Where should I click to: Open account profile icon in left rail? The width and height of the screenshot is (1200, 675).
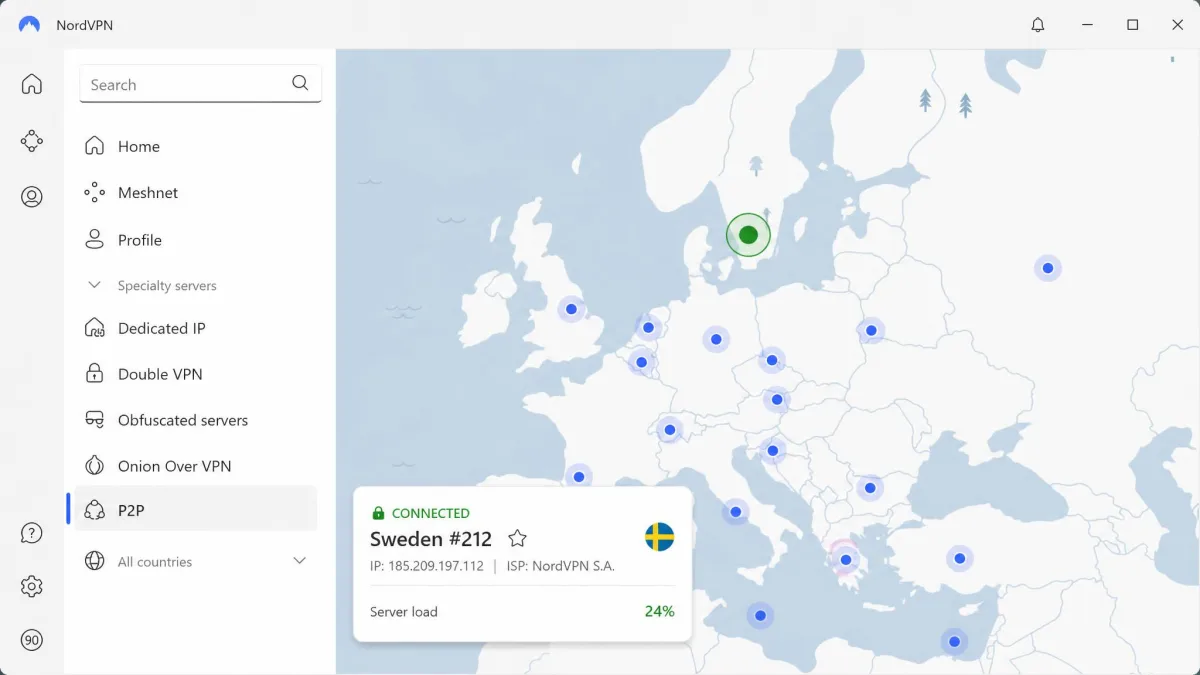(32, 197)
